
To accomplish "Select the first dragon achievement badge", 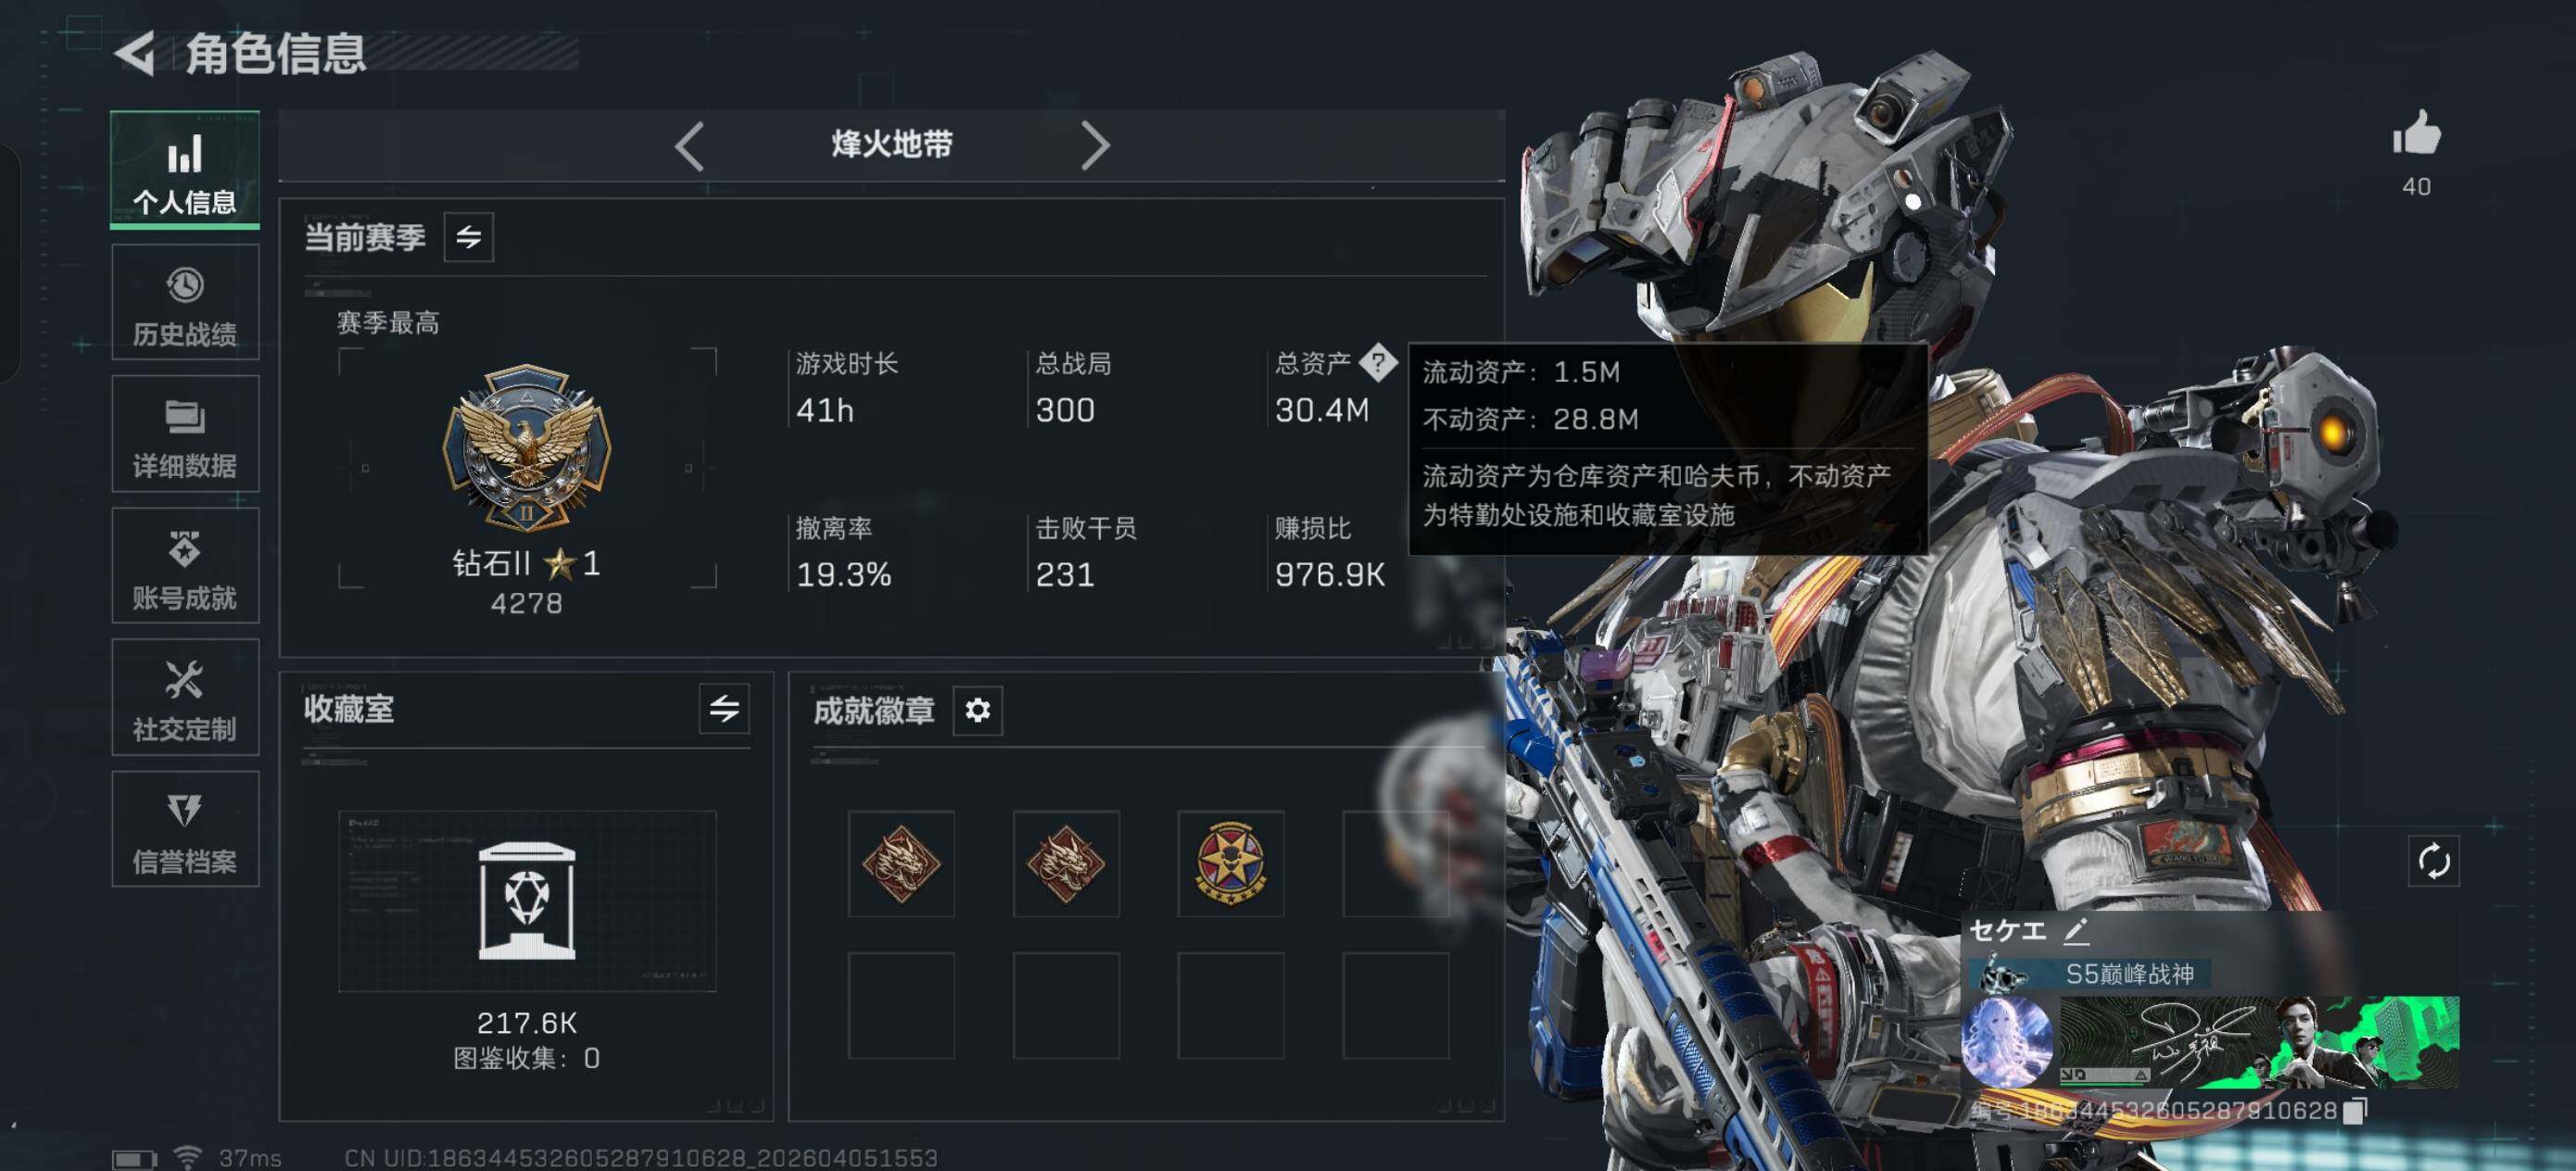I will coord(901,864).
